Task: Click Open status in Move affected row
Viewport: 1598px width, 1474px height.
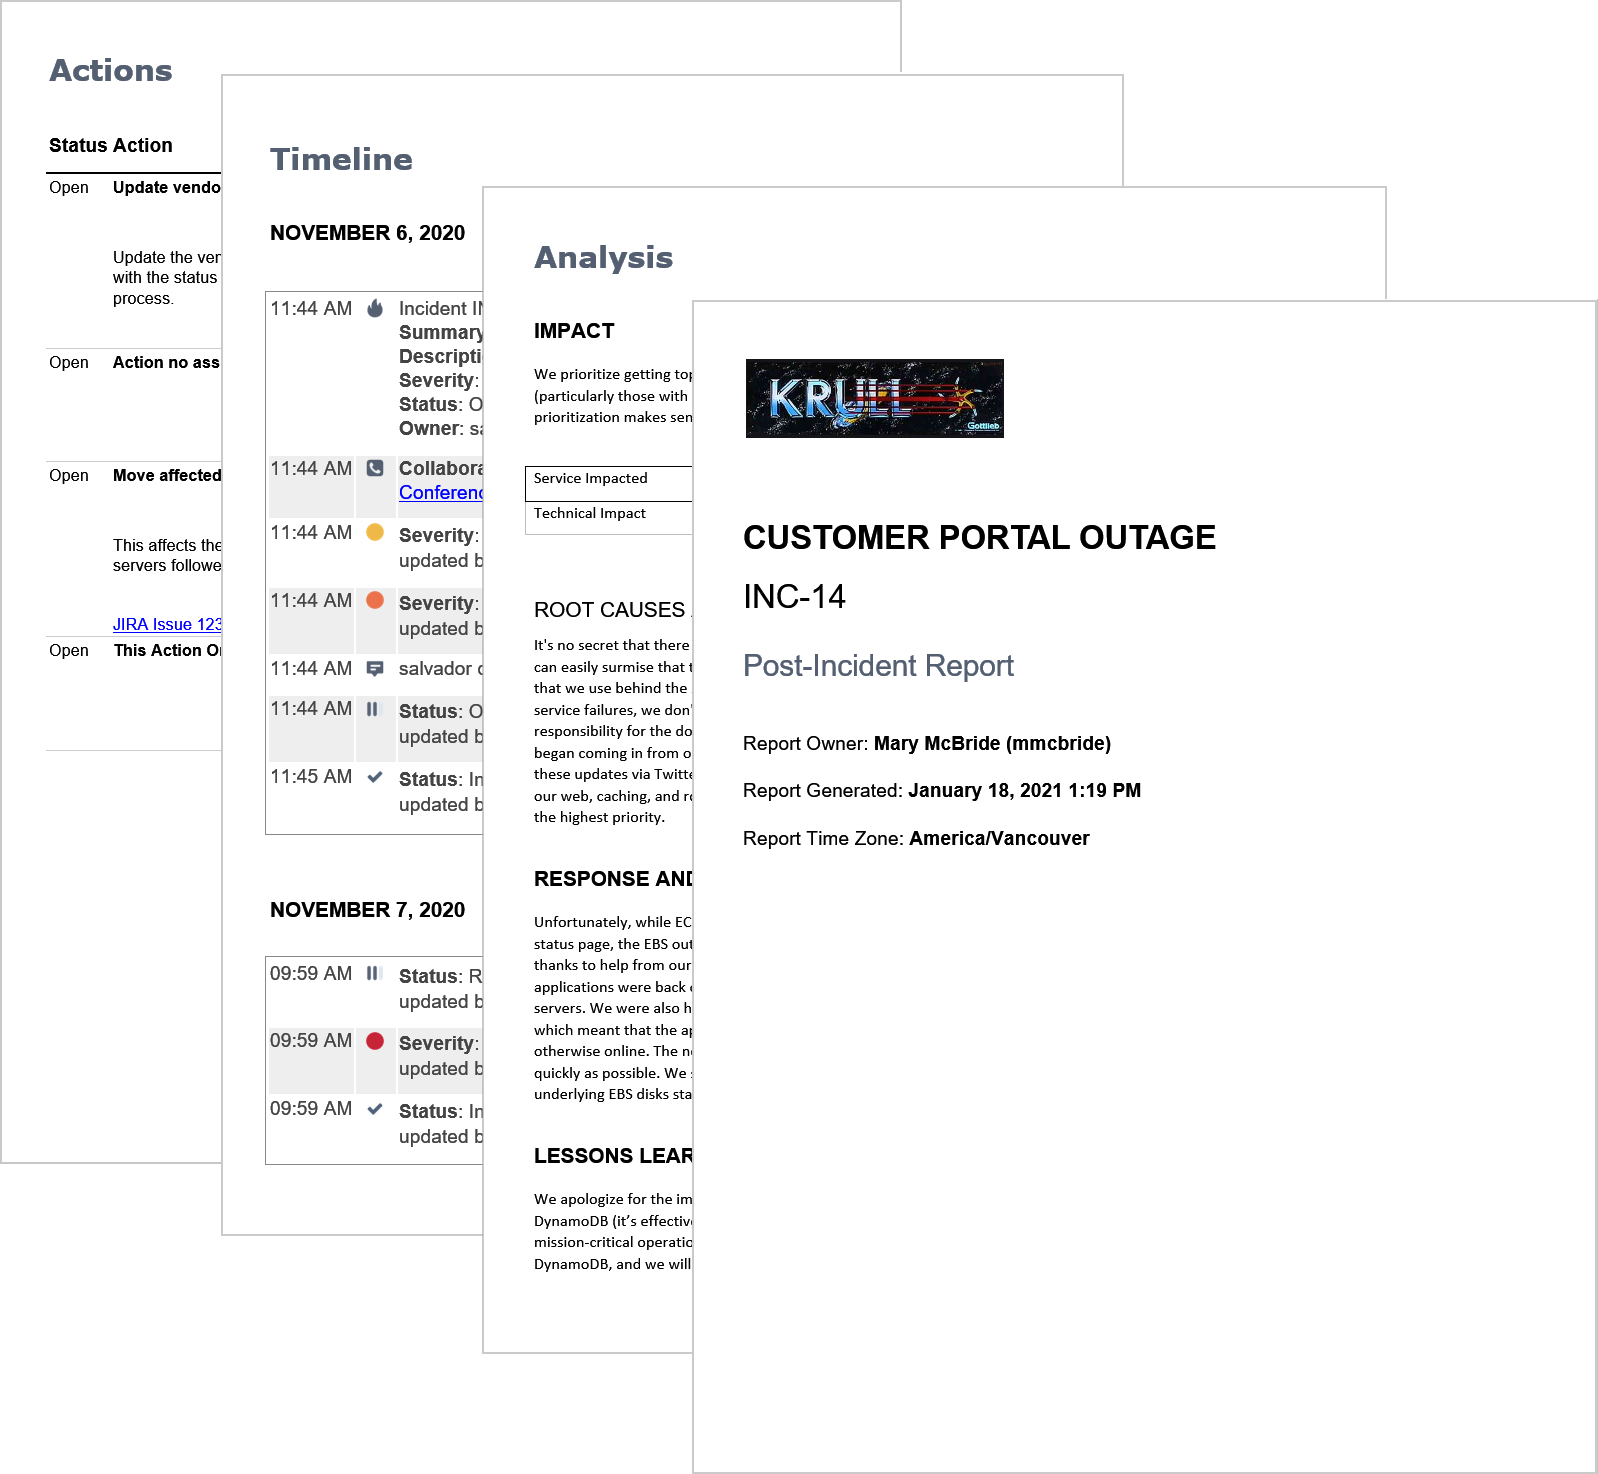Action: click(69, 475)
